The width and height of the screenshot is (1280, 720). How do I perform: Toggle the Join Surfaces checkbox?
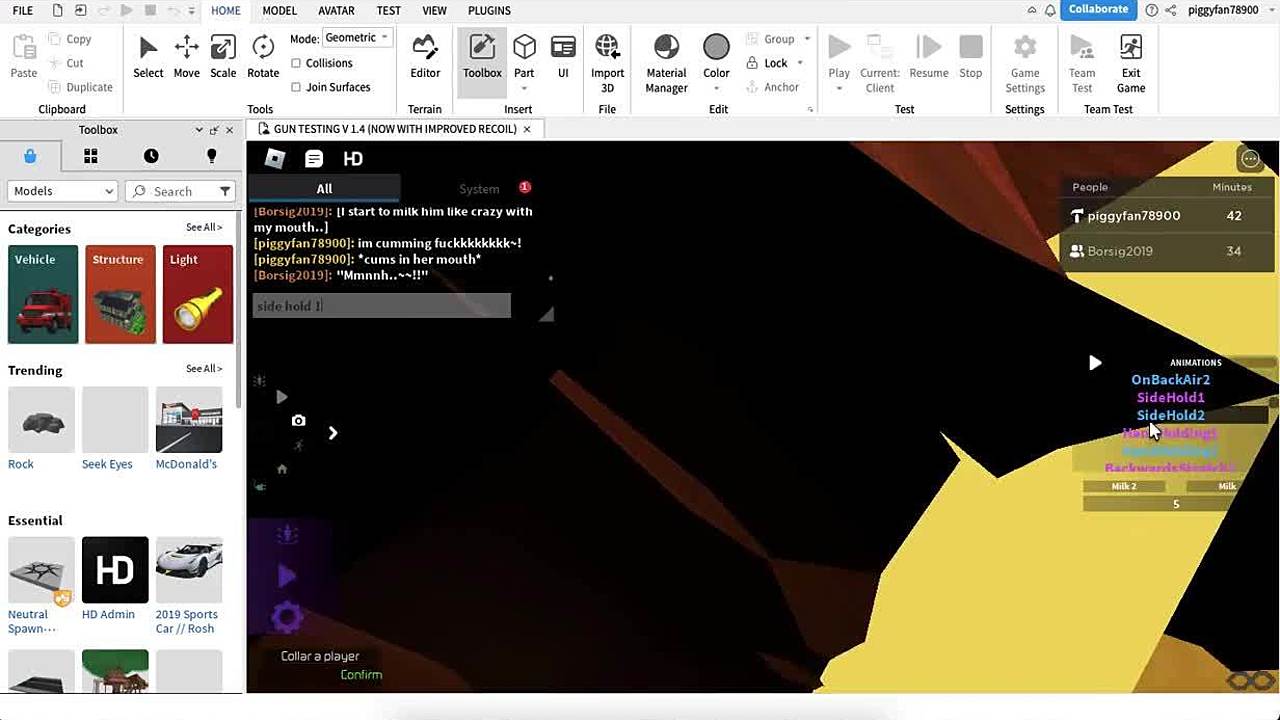(296, 87)
